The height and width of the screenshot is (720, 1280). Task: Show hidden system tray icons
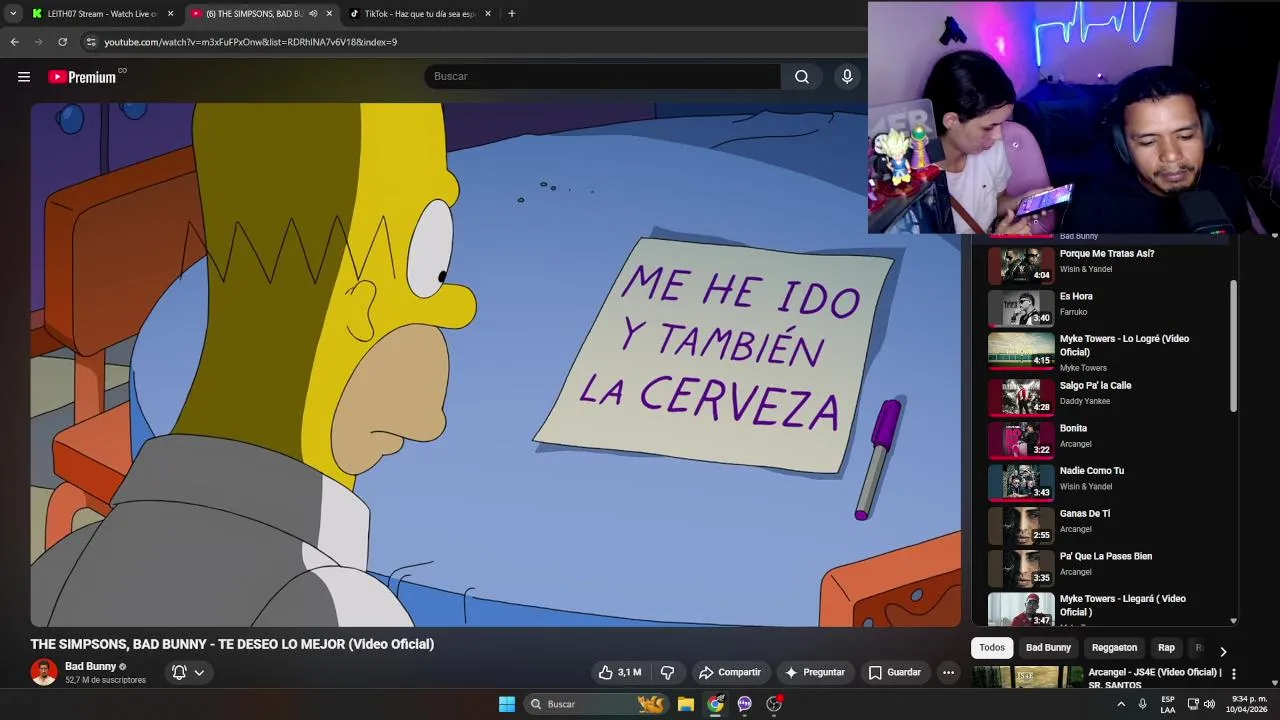tap(1121, 704)
